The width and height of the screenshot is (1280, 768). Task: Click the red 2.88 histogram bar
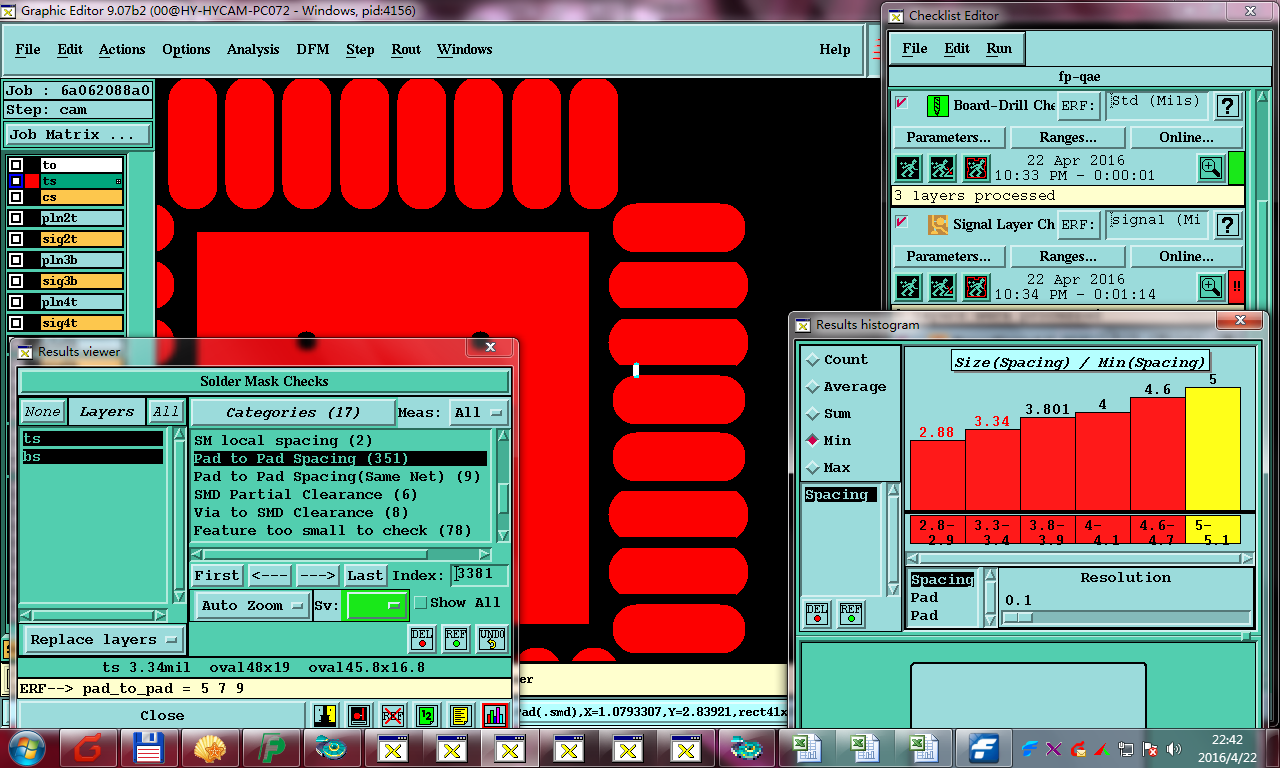click(937, 475)
